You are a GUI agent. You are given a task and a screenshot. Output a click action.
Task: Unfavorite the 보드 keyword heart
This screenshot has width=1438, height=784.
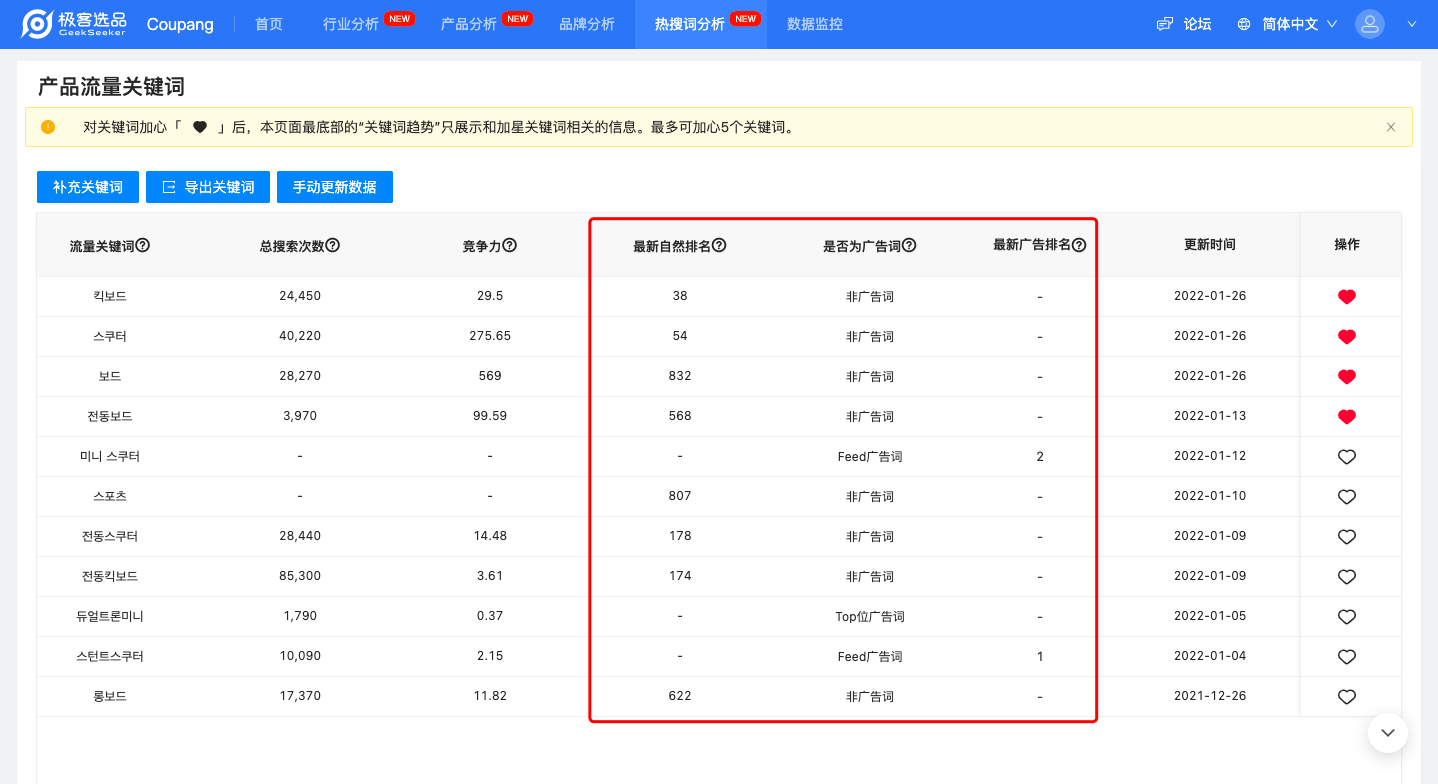pyautogui.click(x=1347, y=377)
